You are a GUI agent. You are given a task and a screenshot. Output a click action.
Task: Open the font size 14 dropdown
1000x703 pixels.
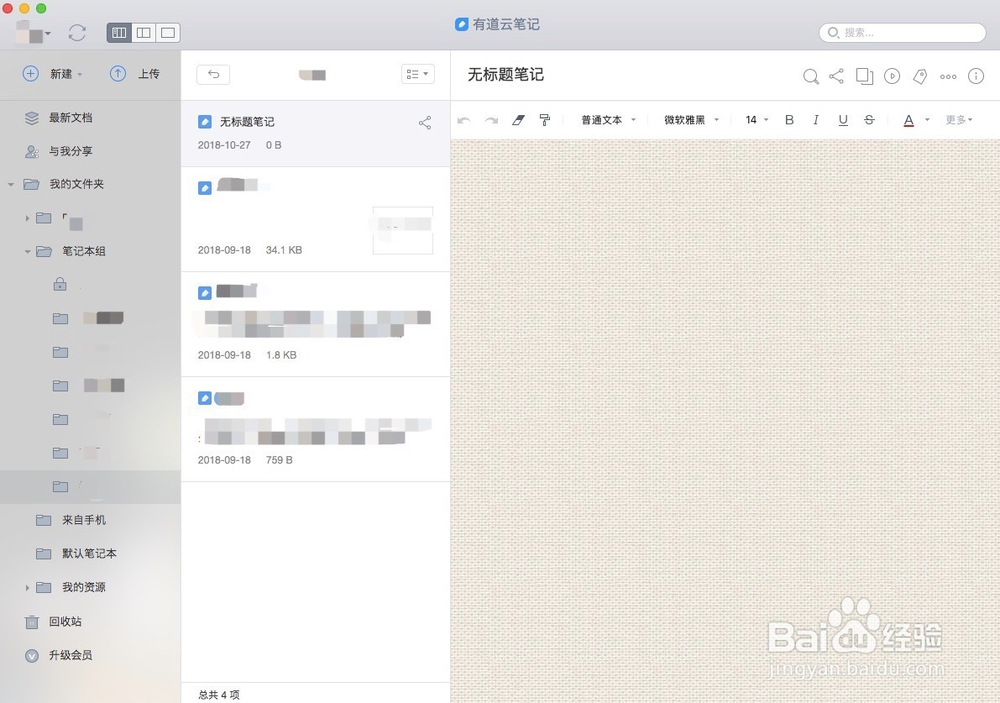point(755,119)
